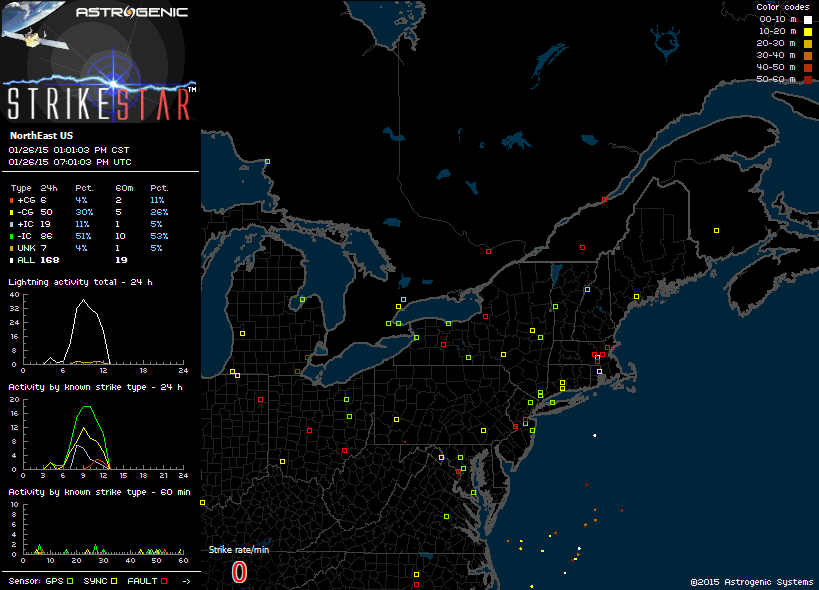The image size is (819, 590).
Task: Click the Astrogenic logo at the top
Action: point(132,12)
